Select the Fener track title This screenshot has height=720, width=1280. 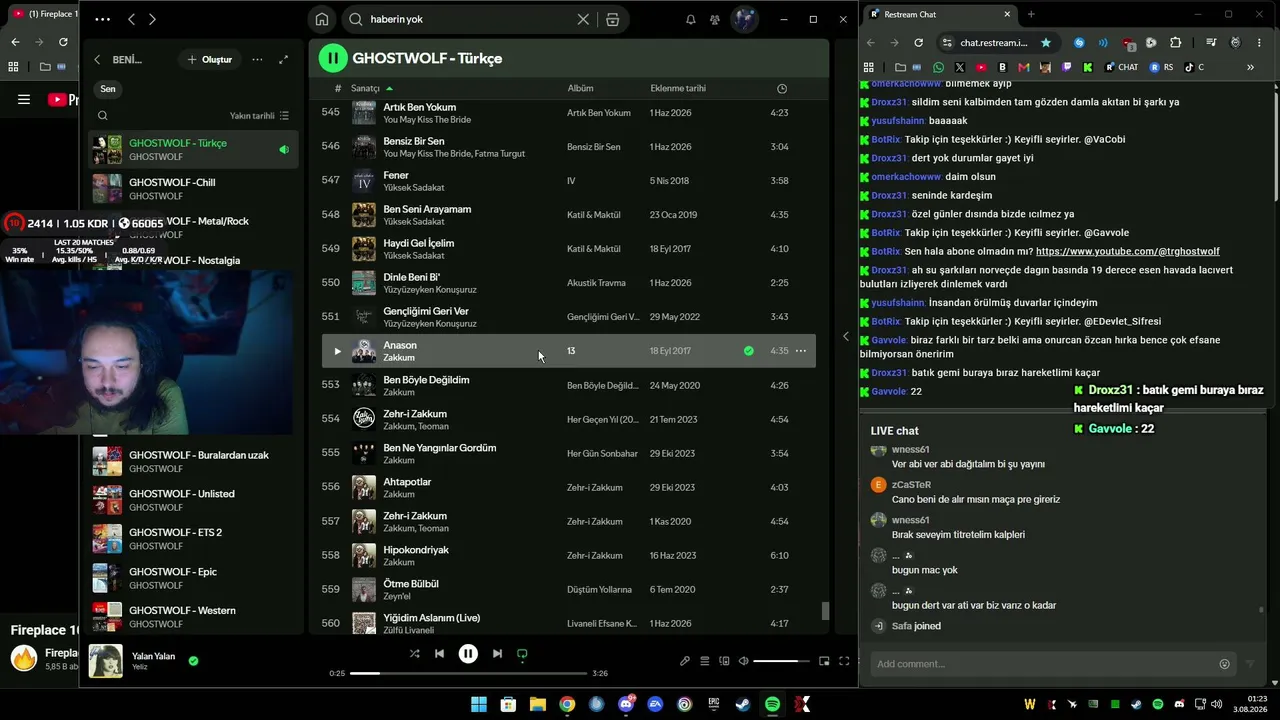coord(396,175)
